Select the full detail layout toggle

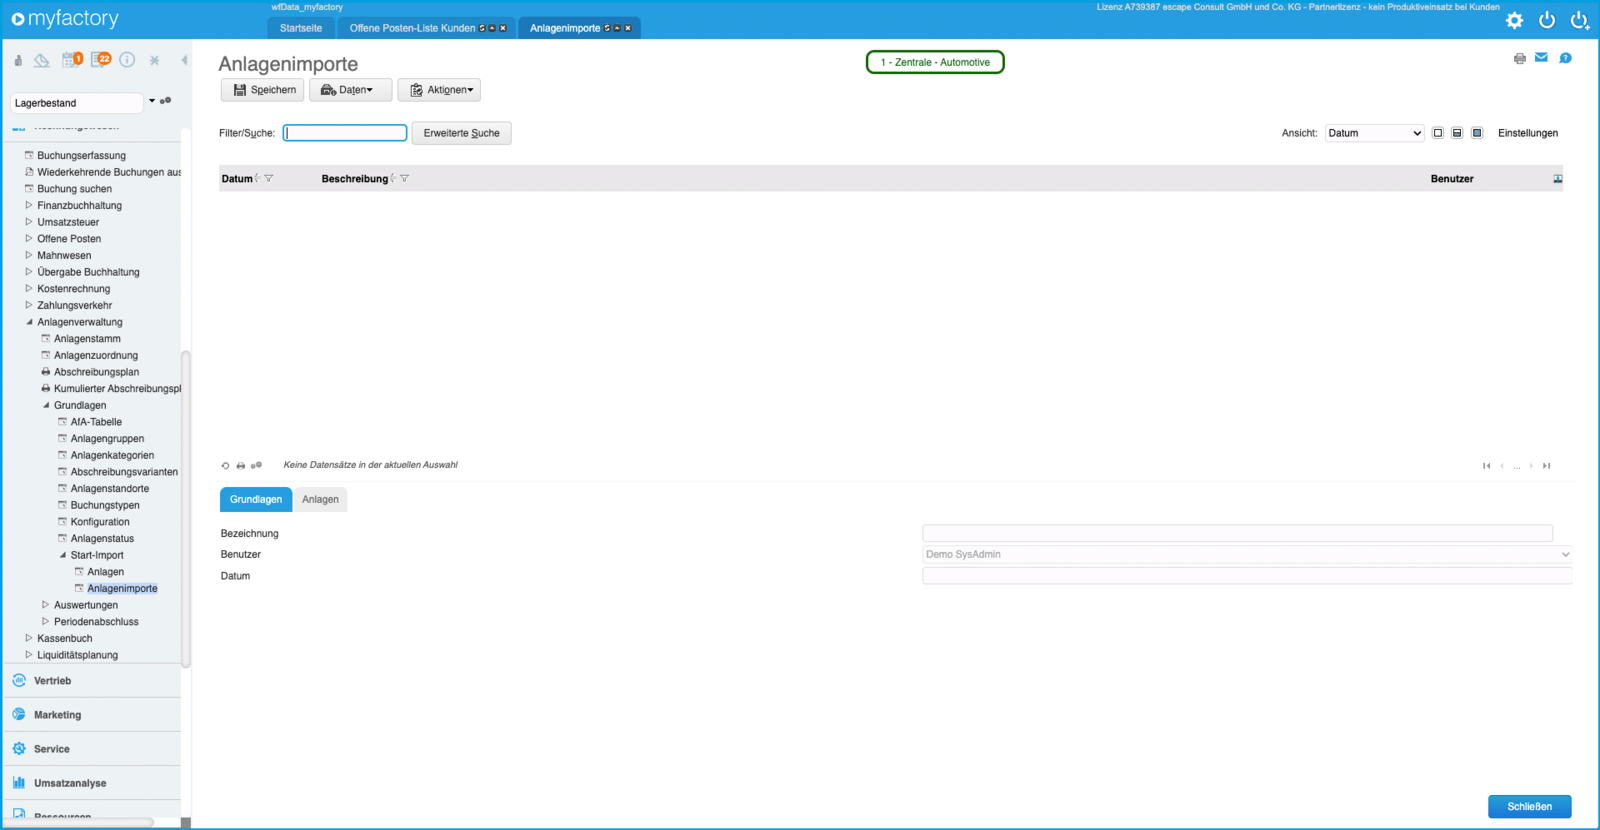1477,133
